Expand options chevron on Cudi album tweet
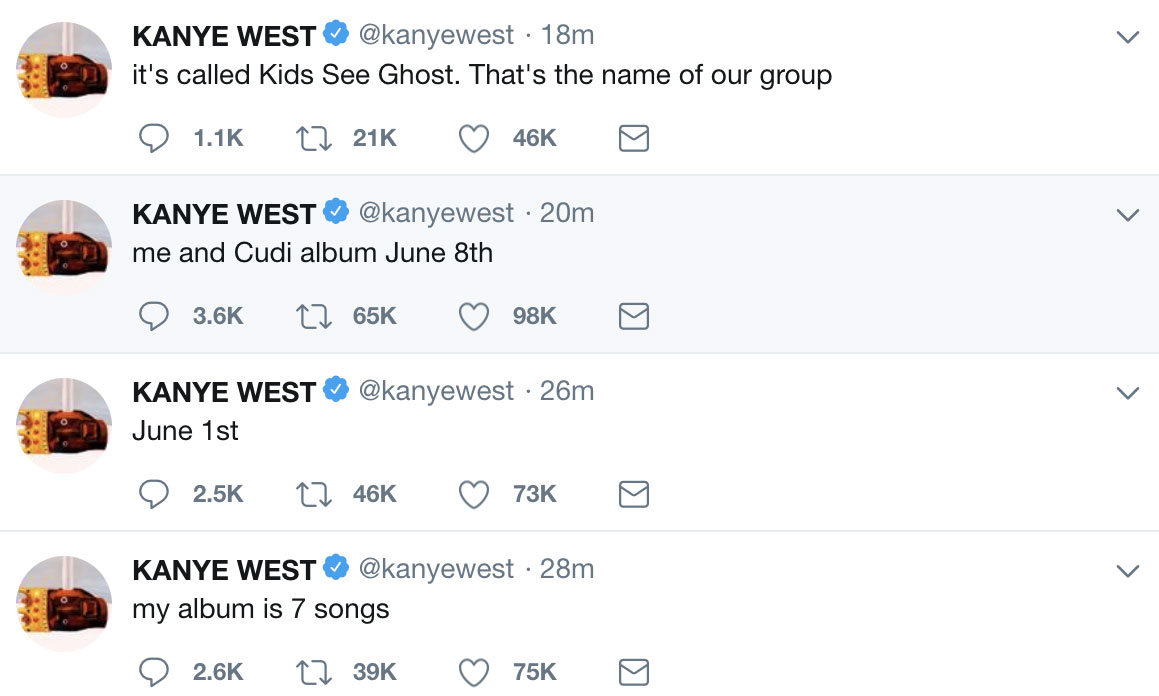1159x696 pixels. tap(1127, 216)
